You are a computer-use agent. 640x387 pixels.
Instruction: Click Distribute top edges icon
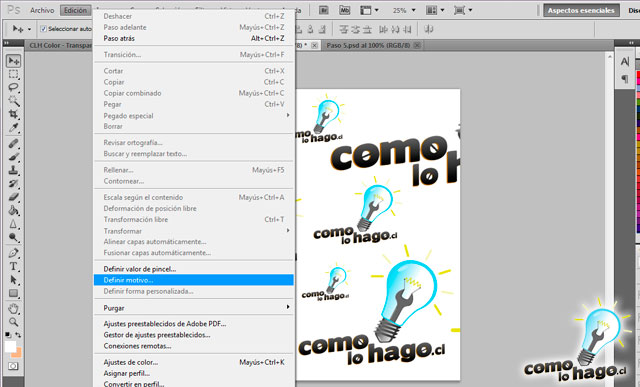[x=344, y=29]
